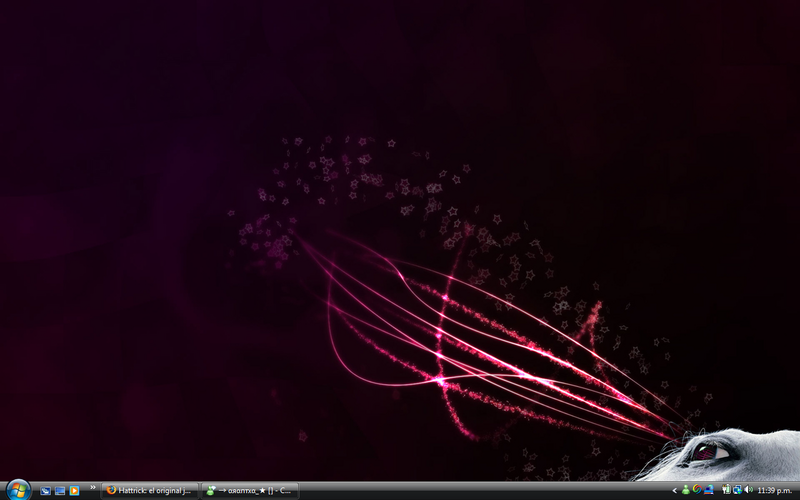This screenshot has height=500, width=800.
Task: Click the 11:39 p.m. clock
Action: click(776, 491)
